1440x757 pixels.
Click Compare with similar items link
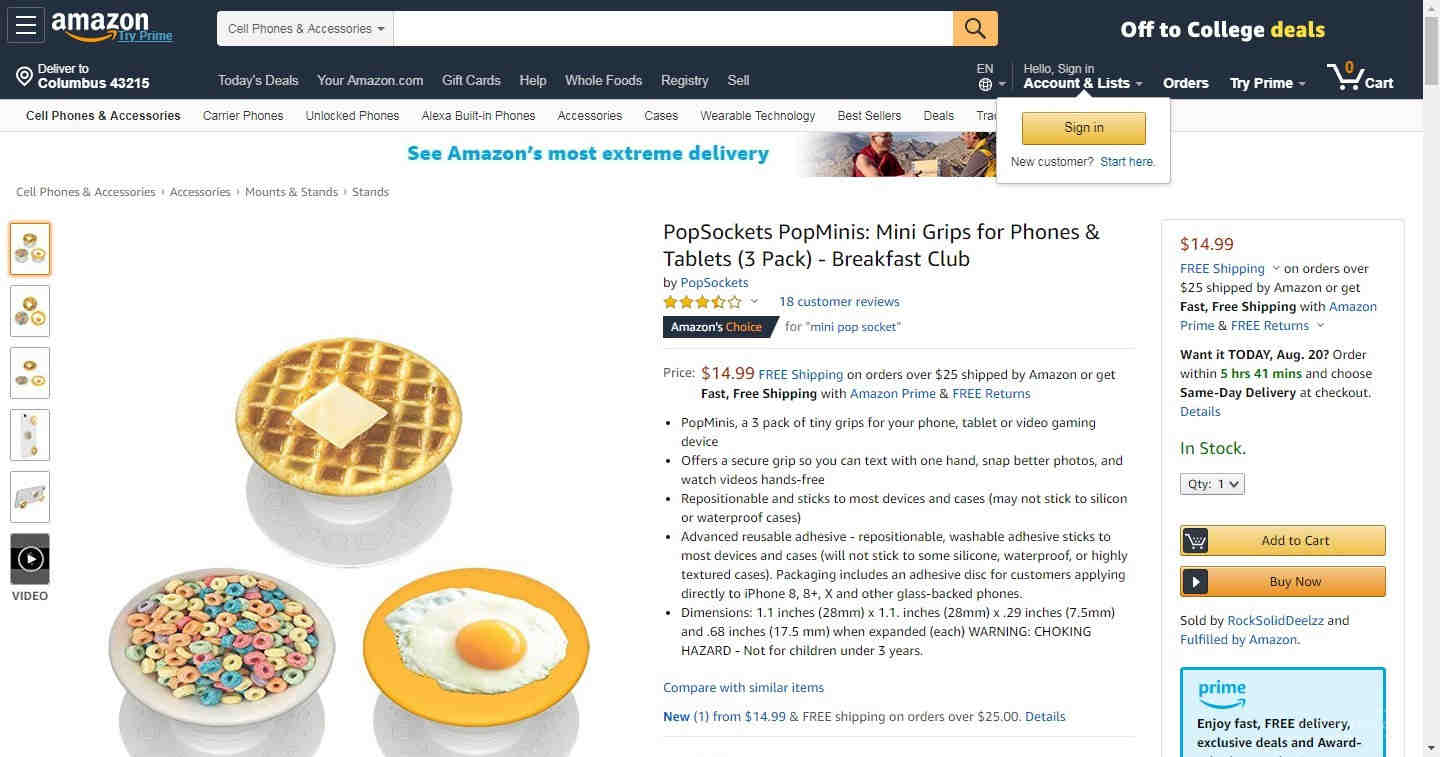pyautogui.click(x=743, y=687)
